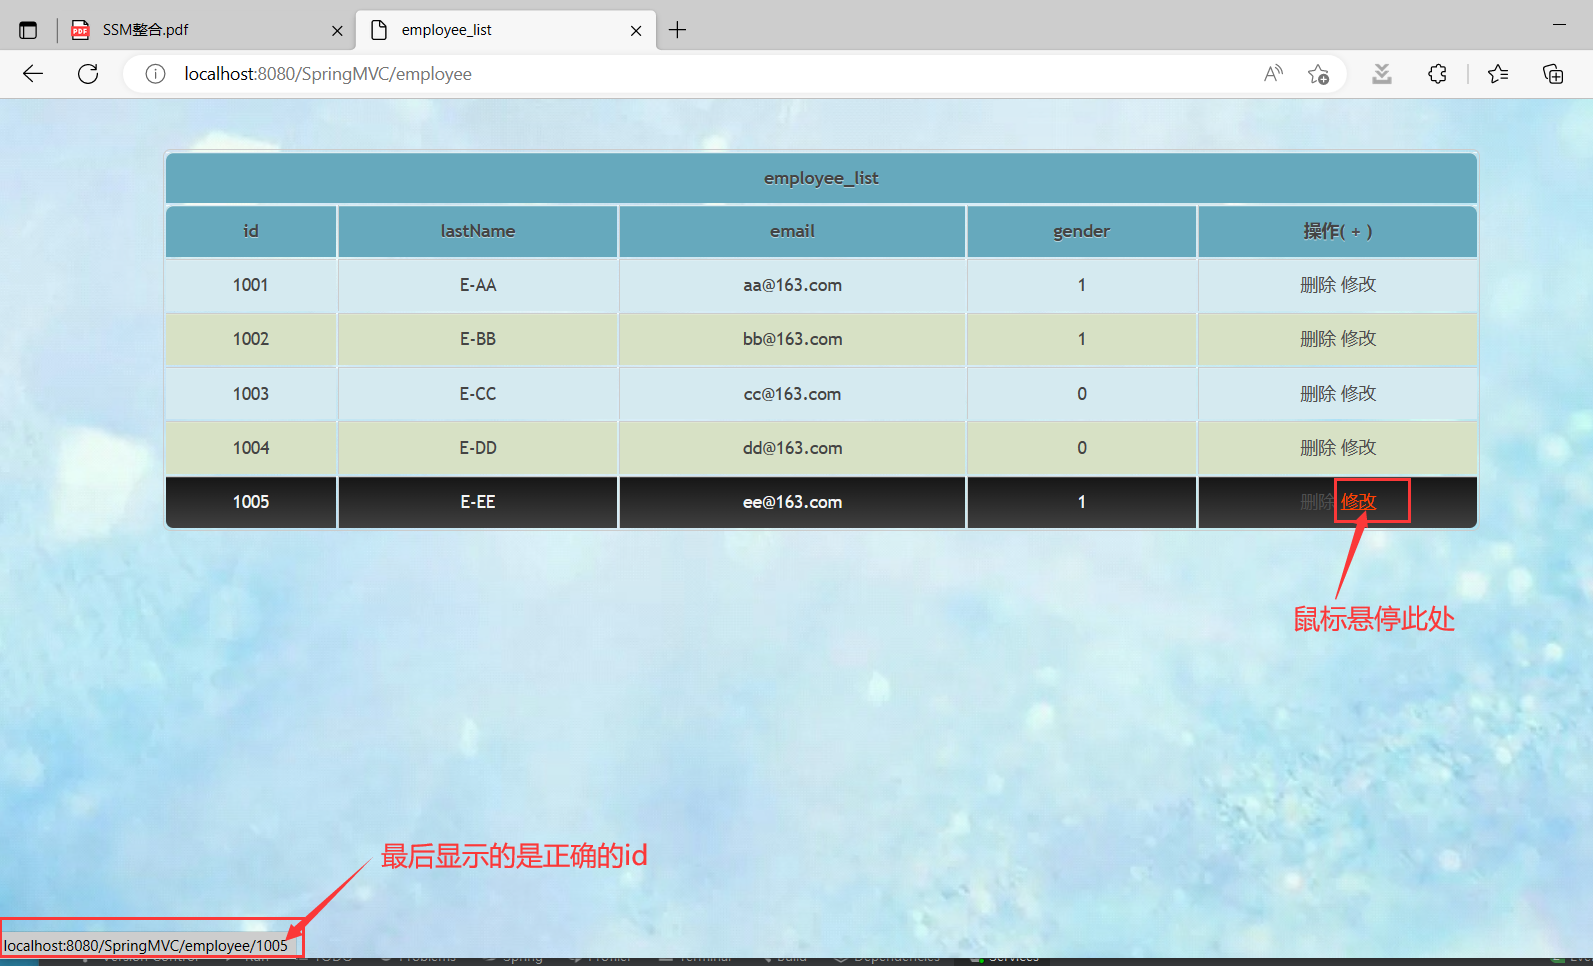Click the email ee@163.com
1593x966 pixels.
coord(792,502)
